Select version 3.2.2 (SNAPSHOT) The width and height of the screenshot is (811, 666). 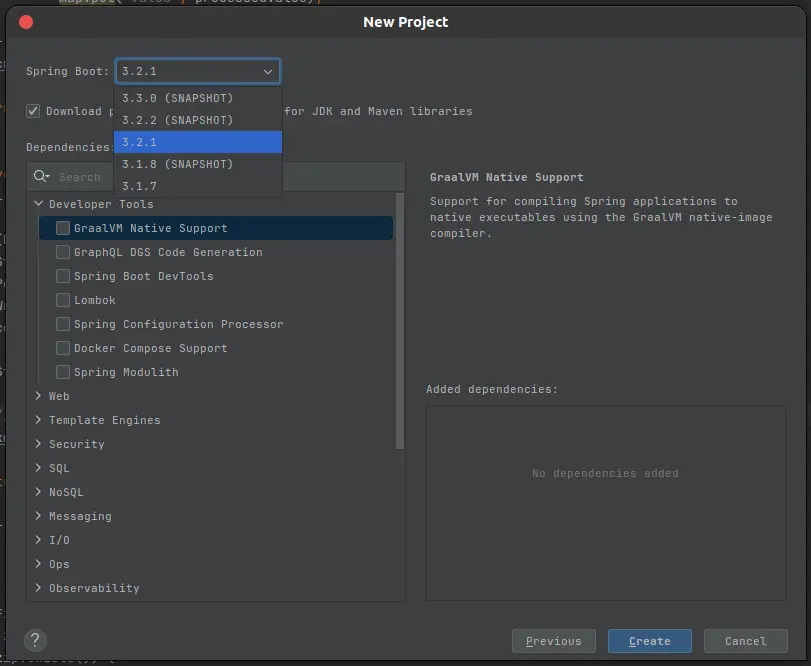pyautogui.click(x=198, y=120)
